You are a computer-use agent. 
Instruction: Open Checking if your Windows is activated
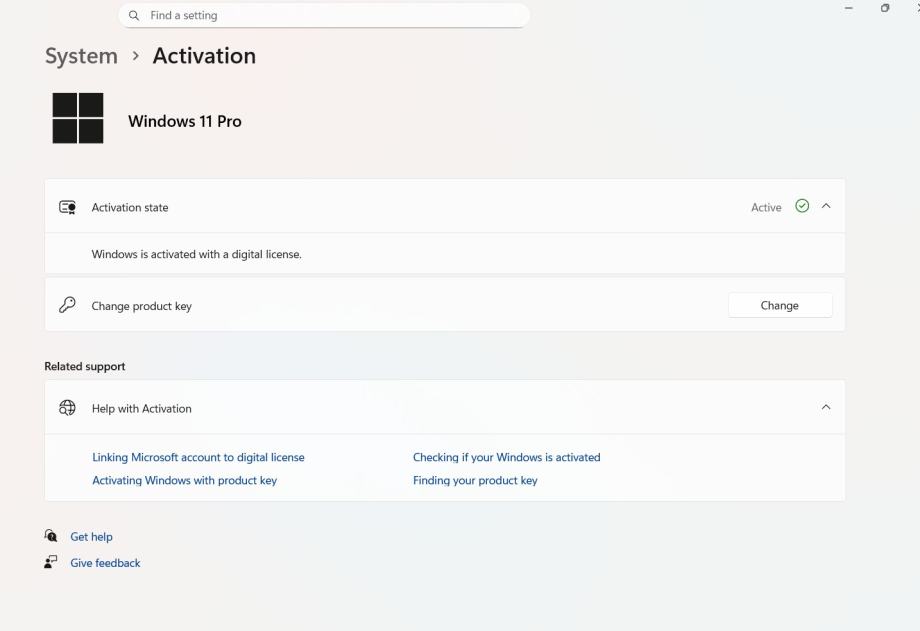click(x=506, y=457)
